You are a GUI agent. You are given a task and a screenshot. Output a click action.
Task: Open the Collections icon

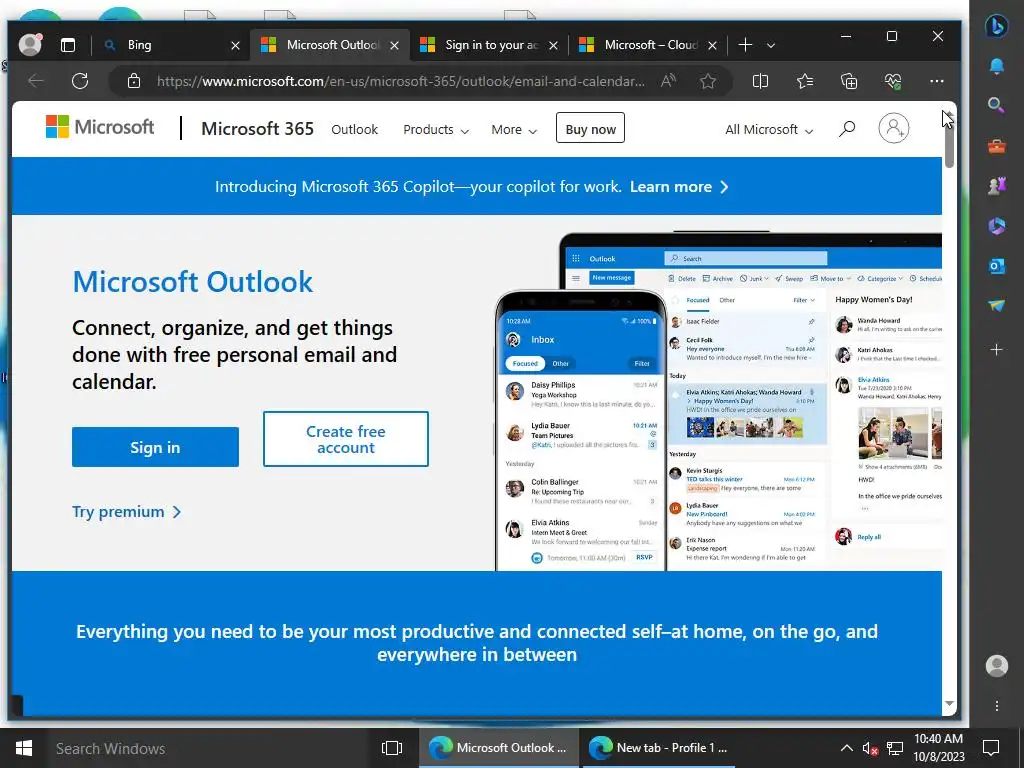click(849, 81)
